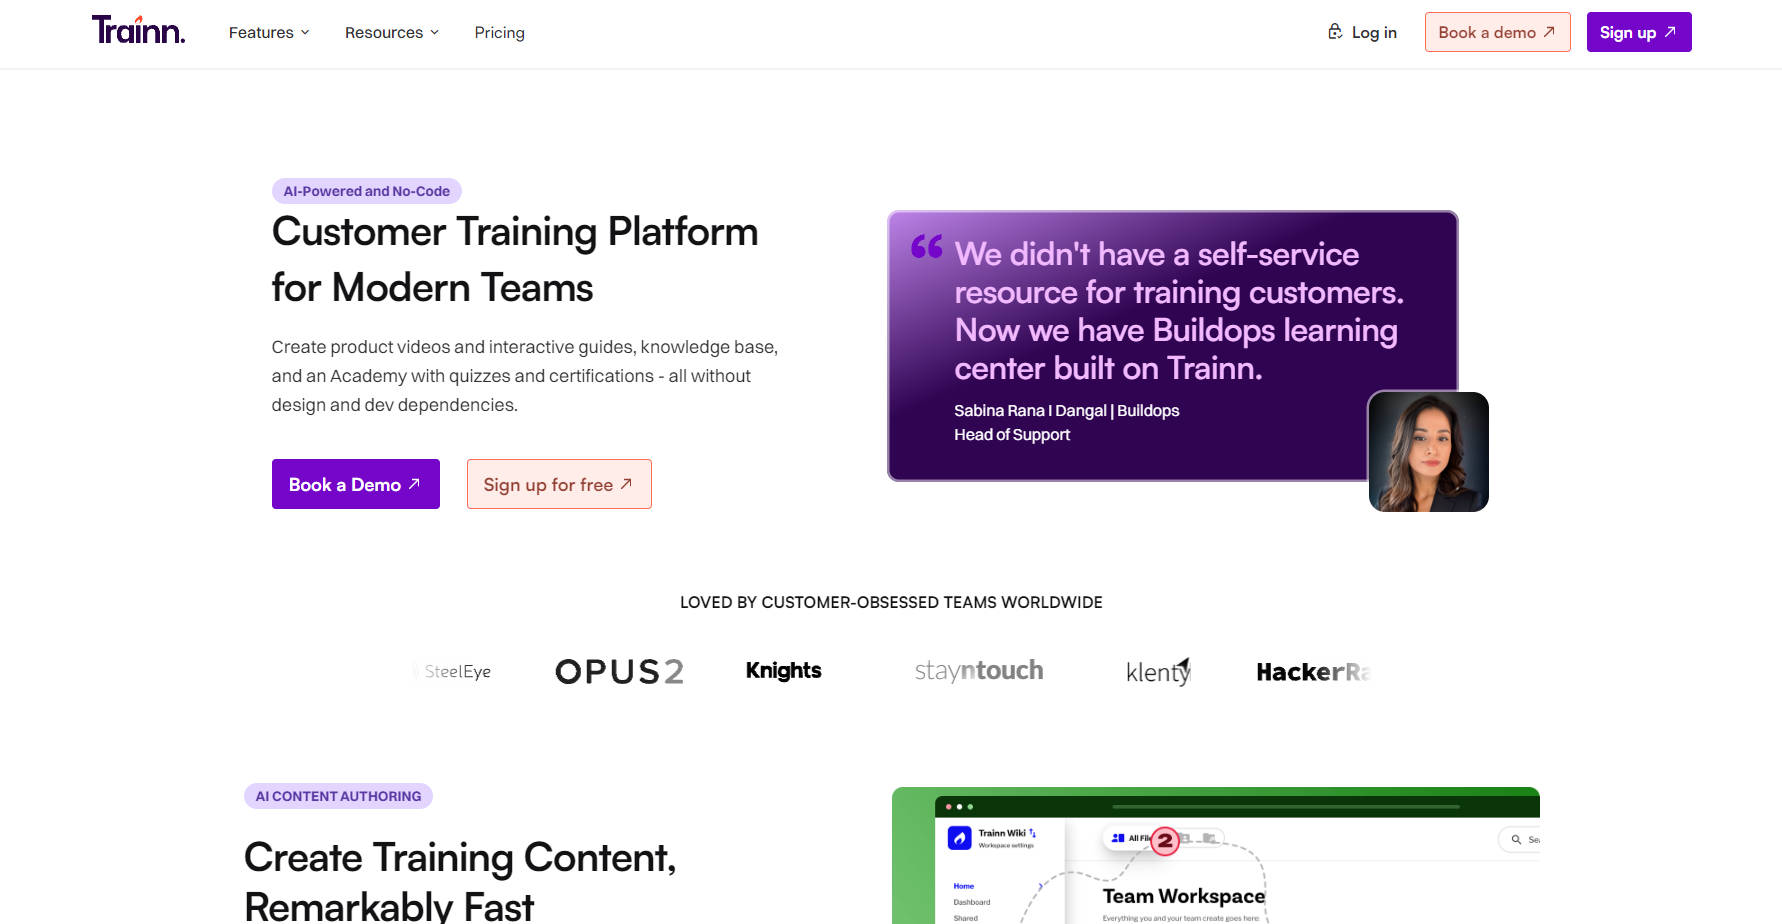Open the Pricing page
This screenshot has height=924, width=1782.
[x=499, y=33]
